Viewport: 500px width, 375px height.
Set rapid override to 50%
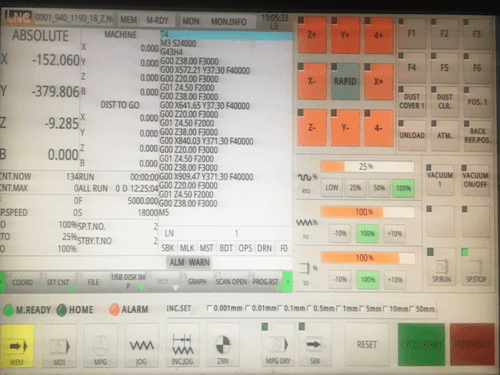379,188
